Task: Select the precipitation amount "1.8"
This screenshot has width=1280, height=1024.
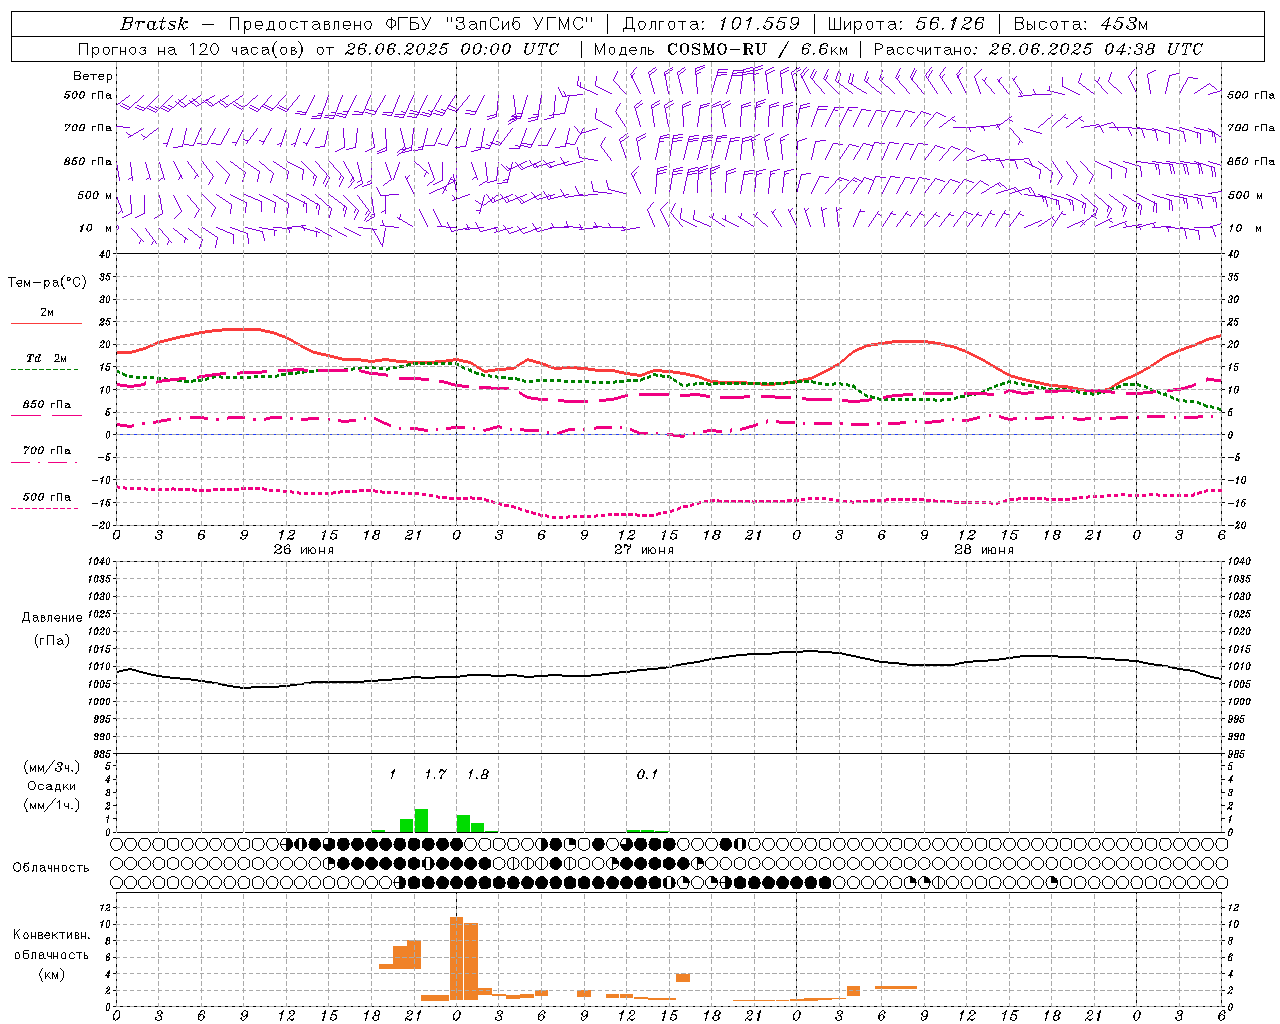Action: click(x=478, y=774)
